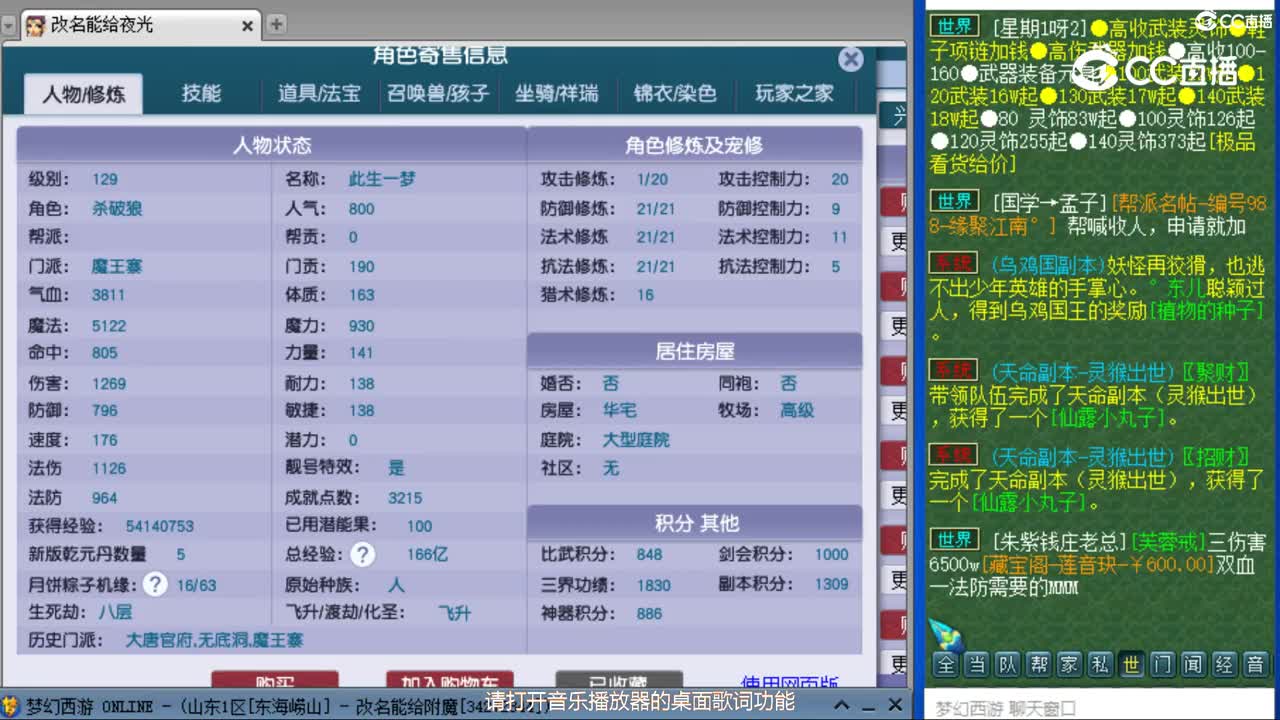
Task: Click the 历史门派 value 大唐官府,无底洞,魔王寨
Action: point(214,639)
